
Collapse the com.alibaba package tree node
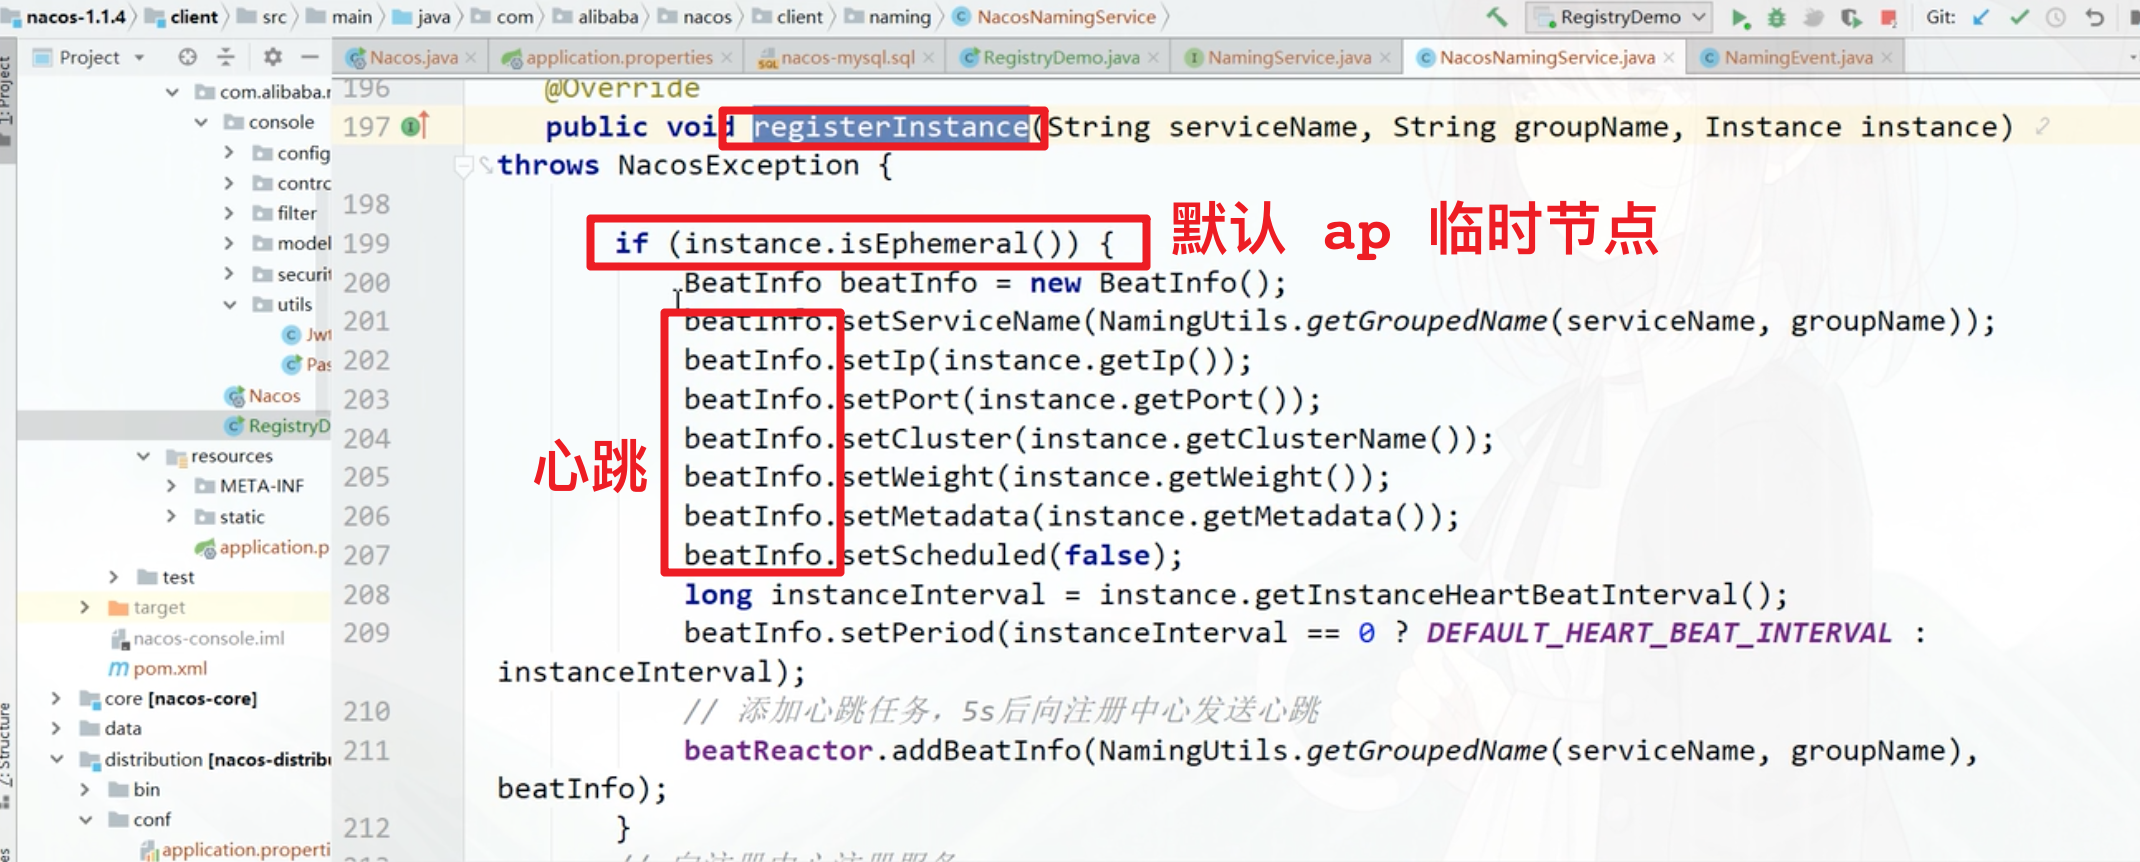pyautogui.click(x=172, y=92)
